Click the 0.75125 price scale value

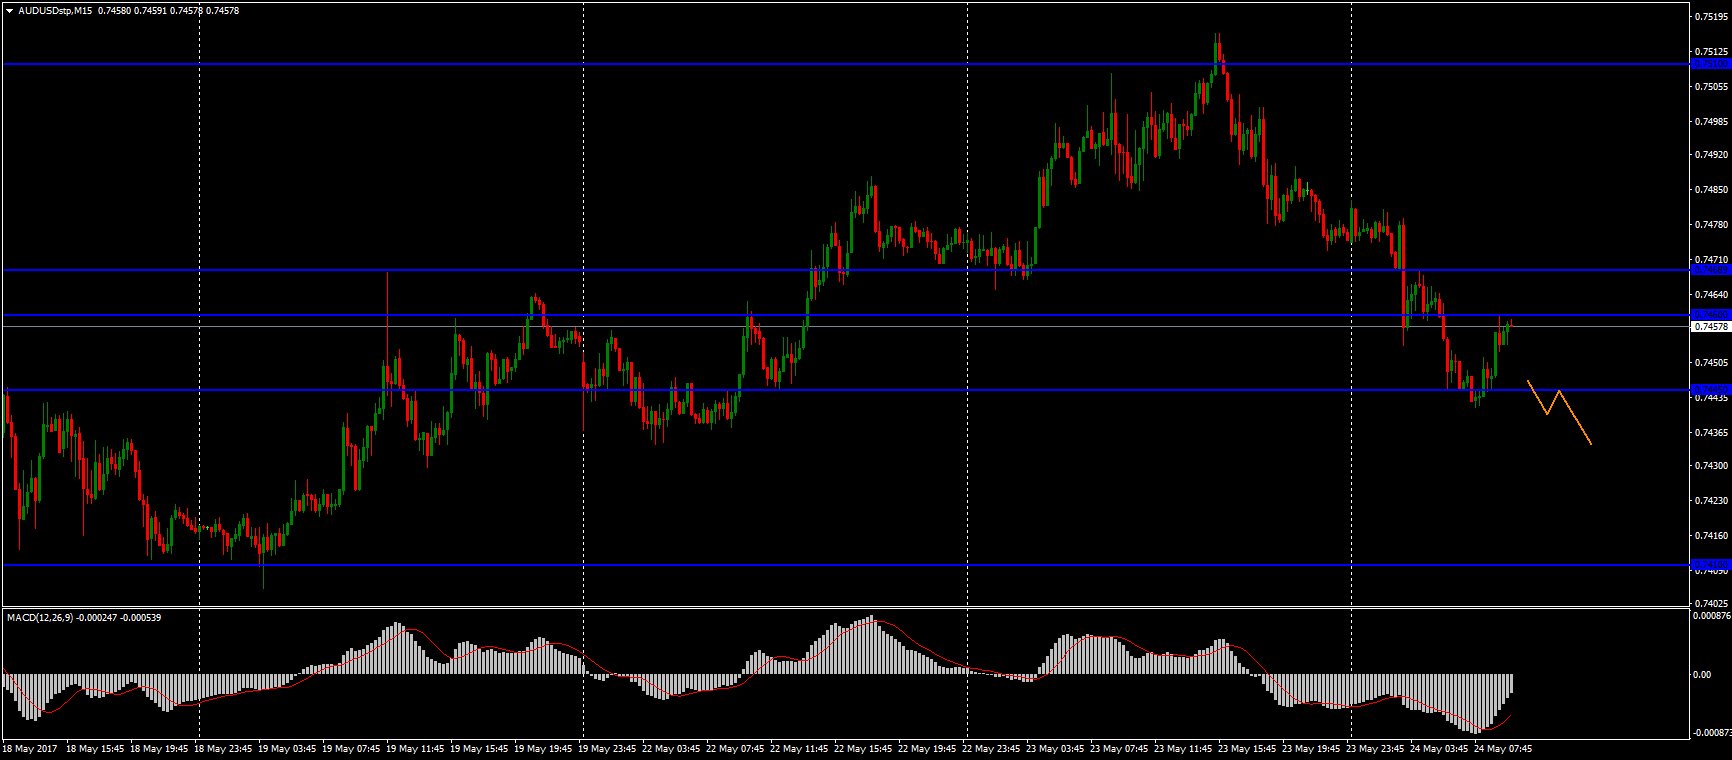tap(1712, 52)
